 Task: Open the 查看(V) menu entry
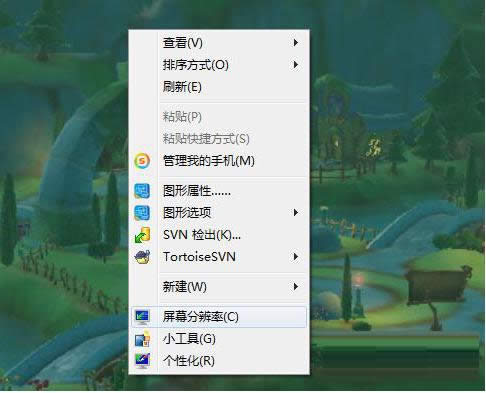[219, 43]
